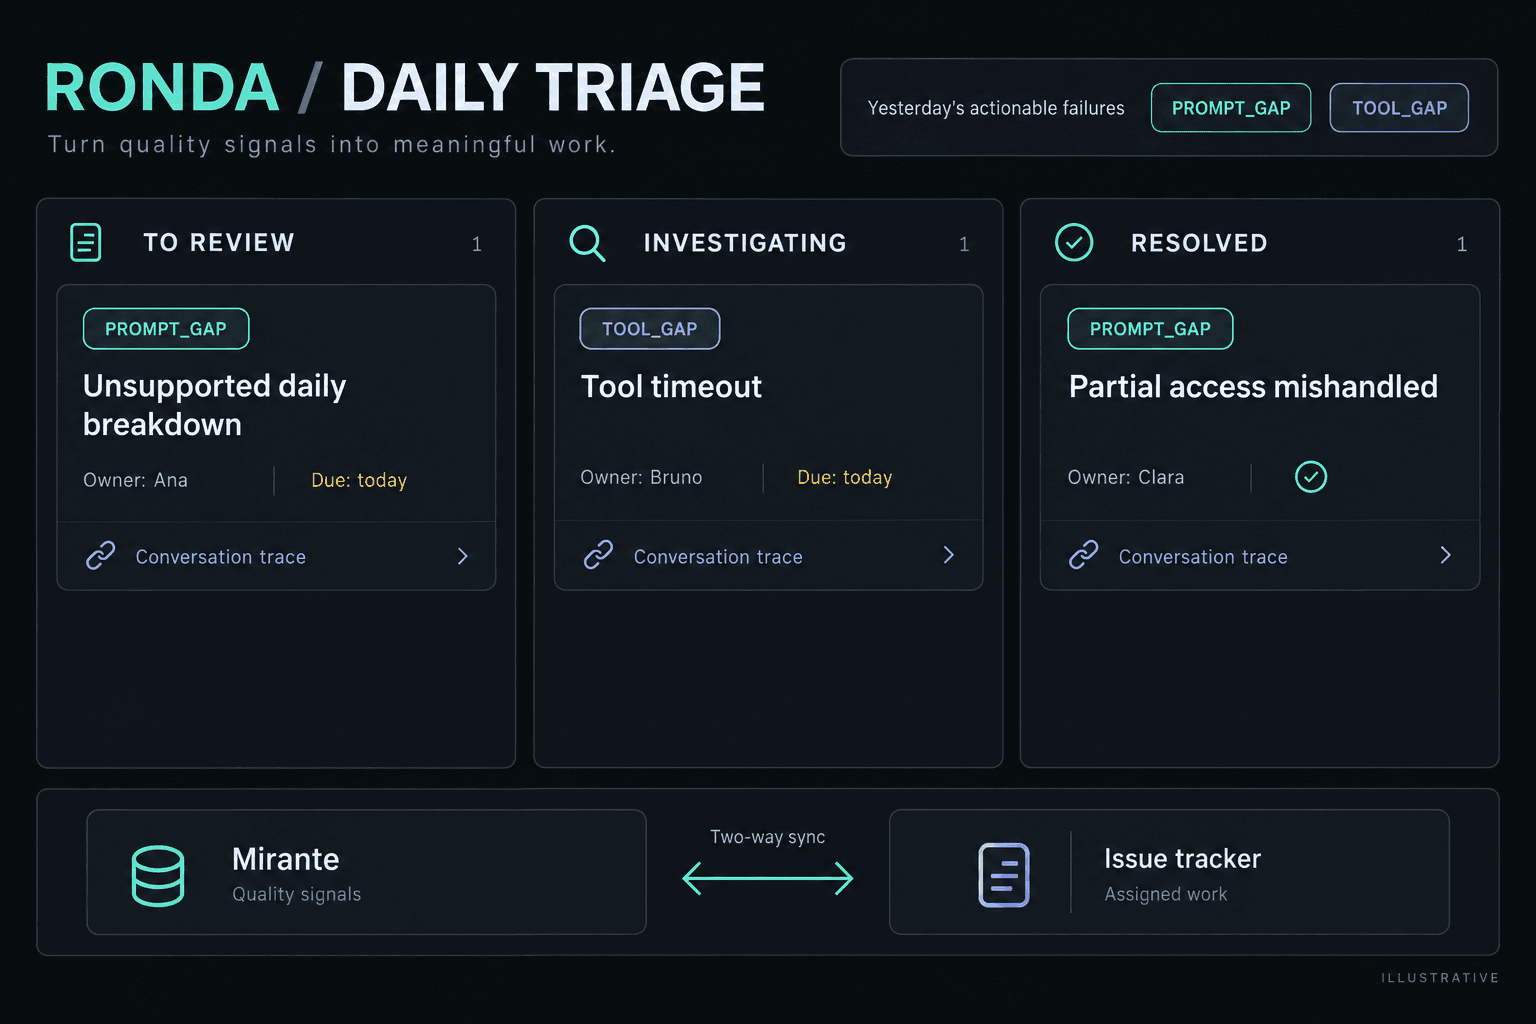The image size is (1536, 1024).
Task: Expand the Unsupported daily breakdown trace chevron
Action: (x=462, y=556)
